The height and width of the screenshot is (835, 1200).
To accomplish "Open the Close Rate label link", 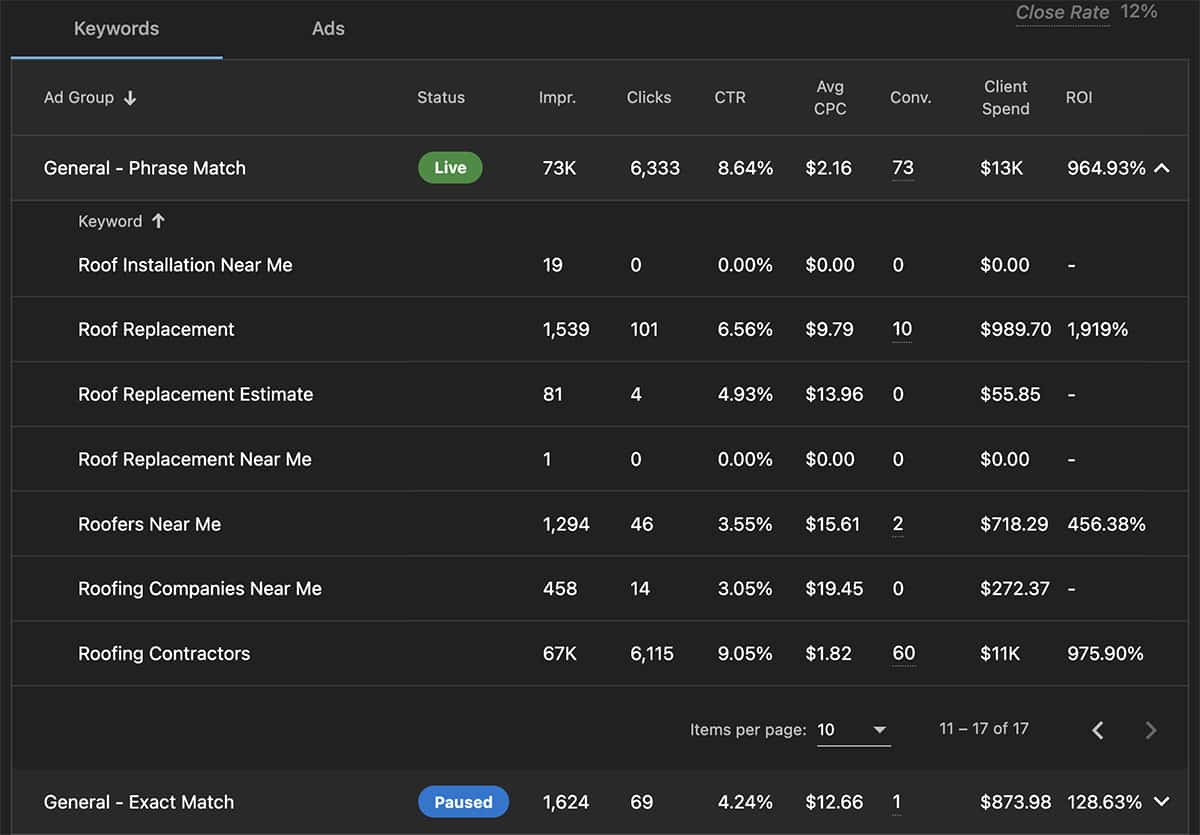I will tap(1062, 13).
